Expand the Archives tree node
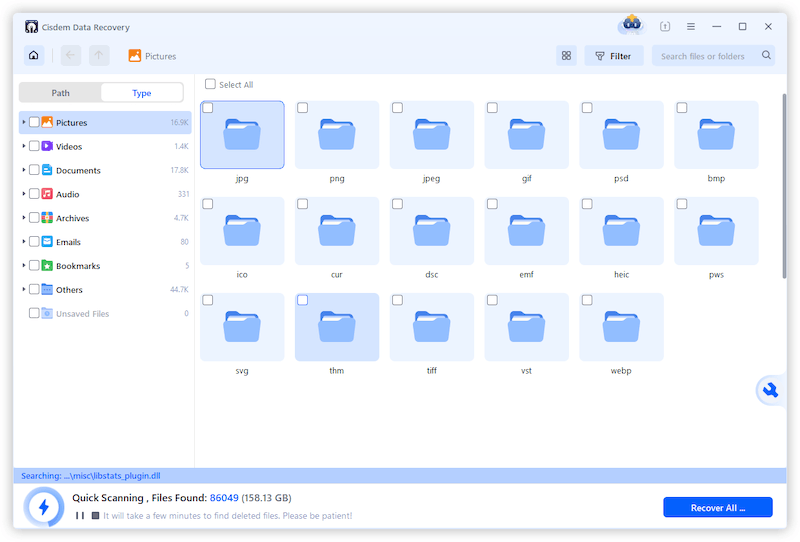Viewport: 800px width, 542px height. click(23, 217)
